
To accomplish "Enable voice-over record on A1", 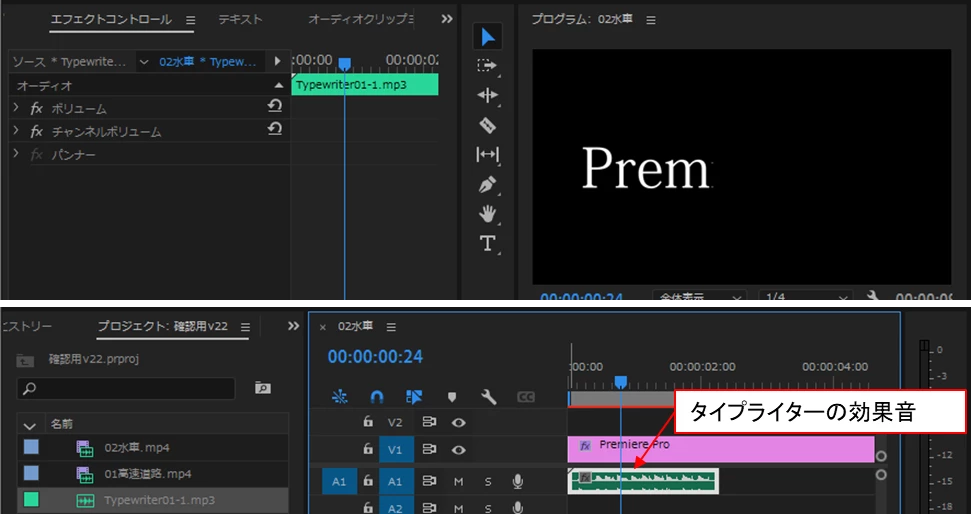I will (517, 481).
